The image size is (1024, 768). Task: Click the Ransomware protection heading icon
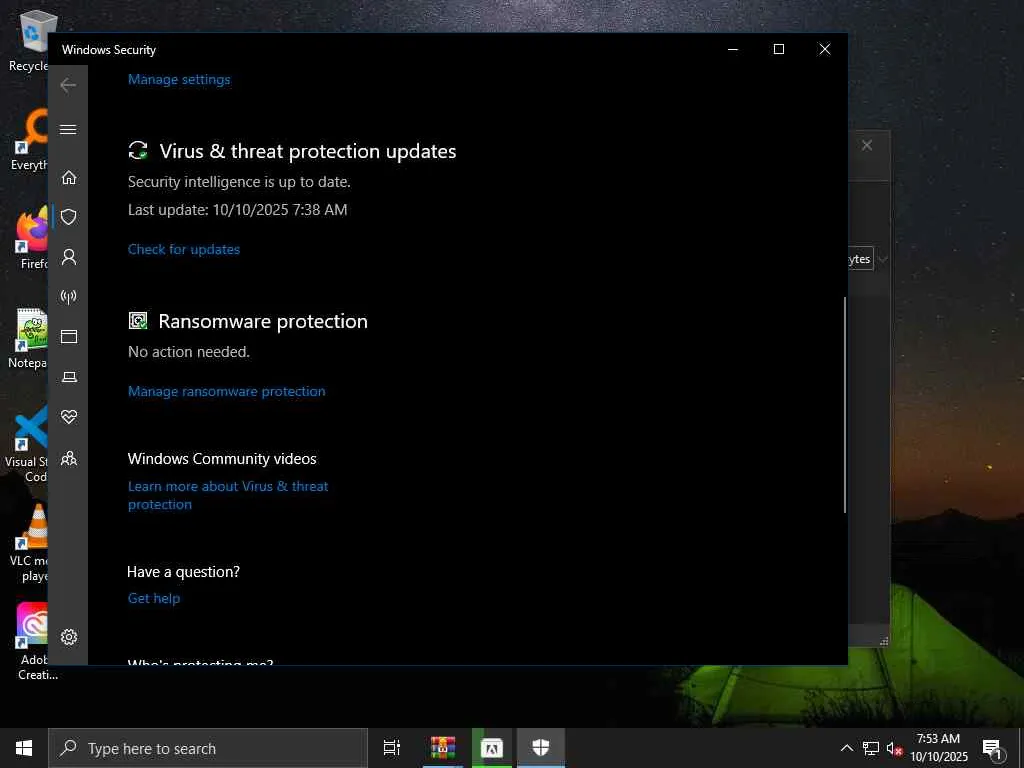(x=138, y=321)
